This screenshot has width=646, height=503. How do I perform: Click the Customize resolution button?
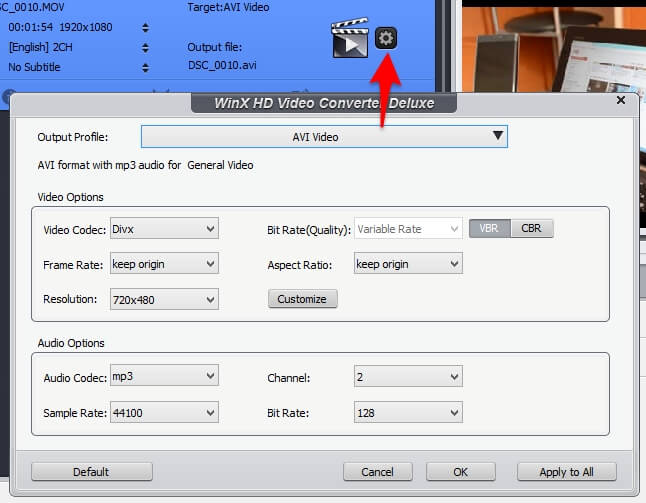(x=302, y=299)
